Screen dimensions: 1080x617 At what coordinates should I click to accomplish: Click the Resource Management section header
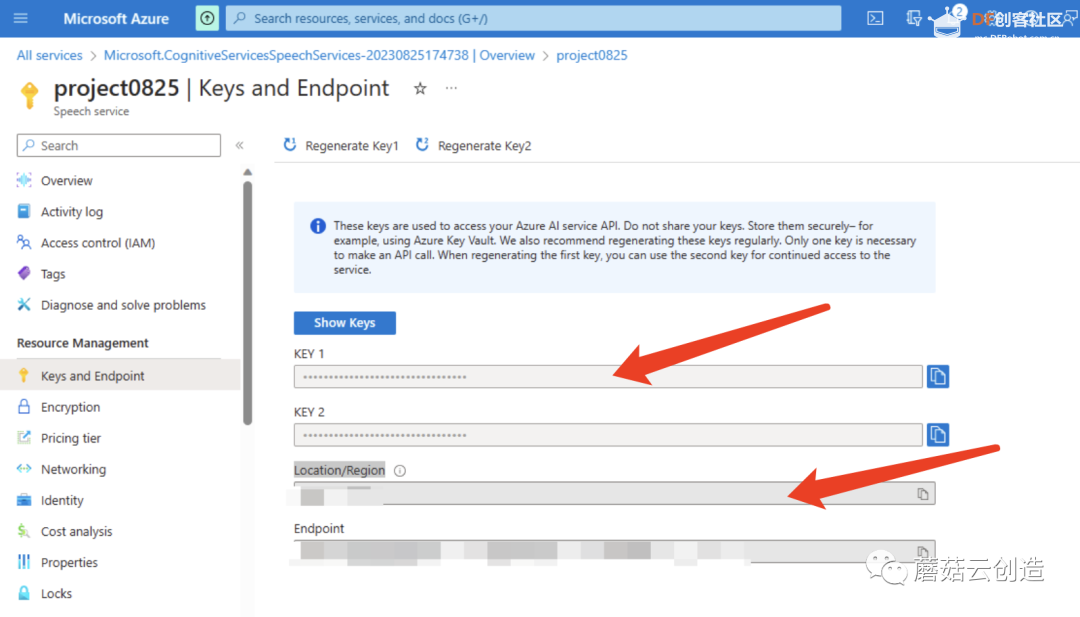click(83, 343)
